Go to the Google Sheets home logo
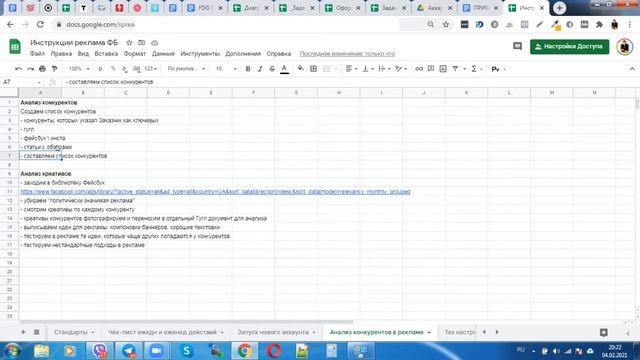The image size is (640, 360). pyautogui.click(x=15, y=47)
